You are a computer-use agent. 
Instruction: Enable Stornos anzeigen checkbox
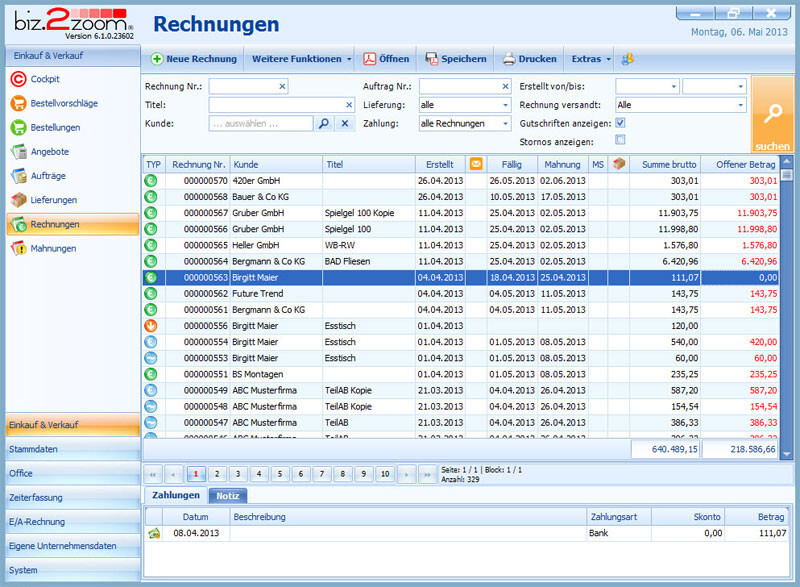(620, 140)
